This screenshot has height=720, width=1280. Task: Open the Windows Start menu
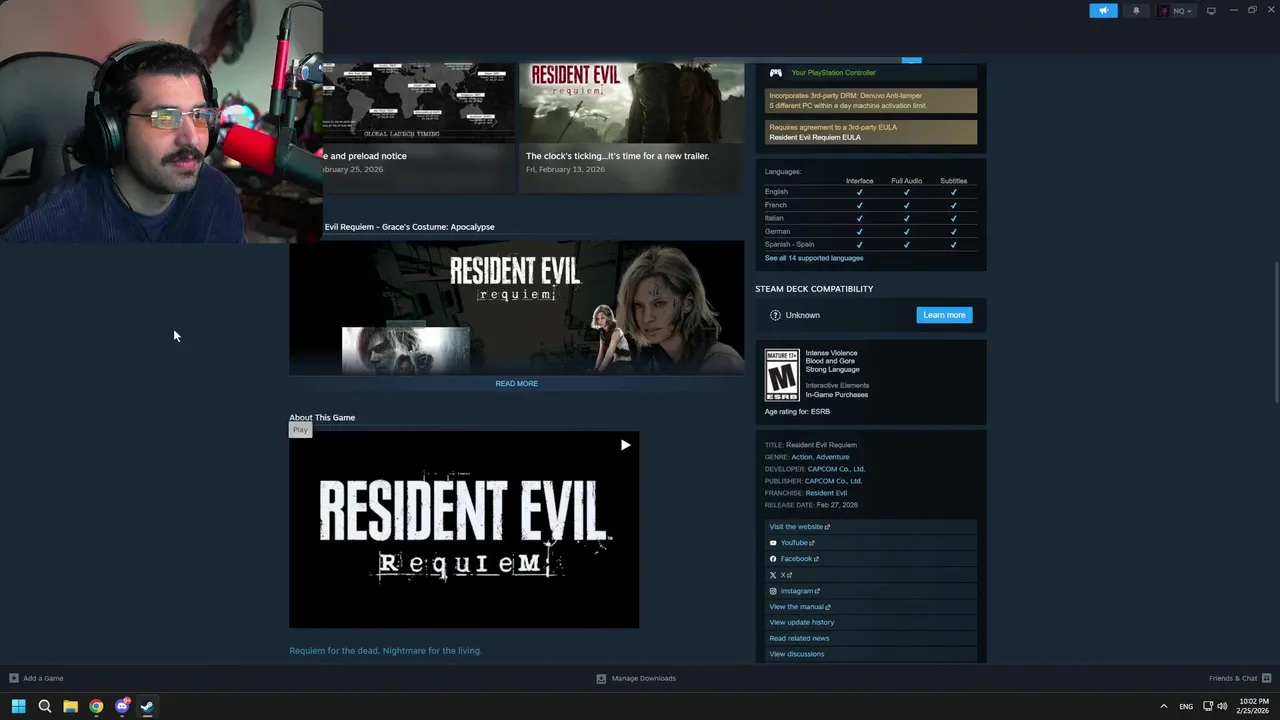pos(18,706)
